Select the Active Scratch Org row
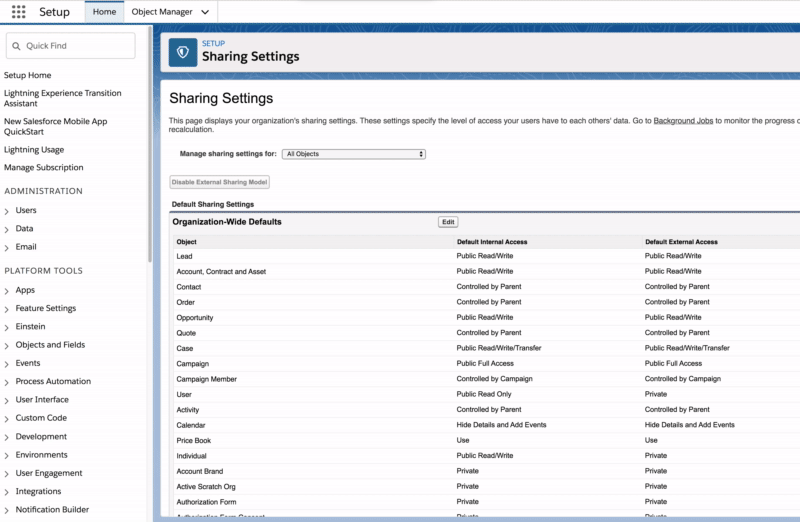 [486, 486]
